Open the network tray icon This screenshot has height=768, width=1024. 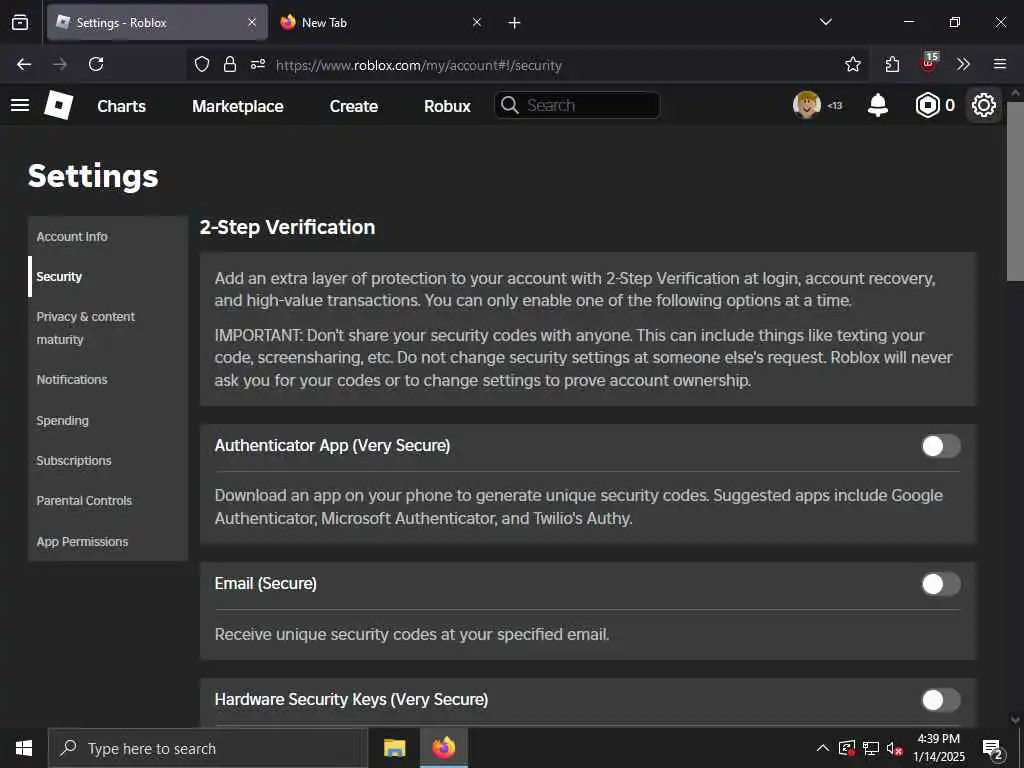click(x=871, y=748)
